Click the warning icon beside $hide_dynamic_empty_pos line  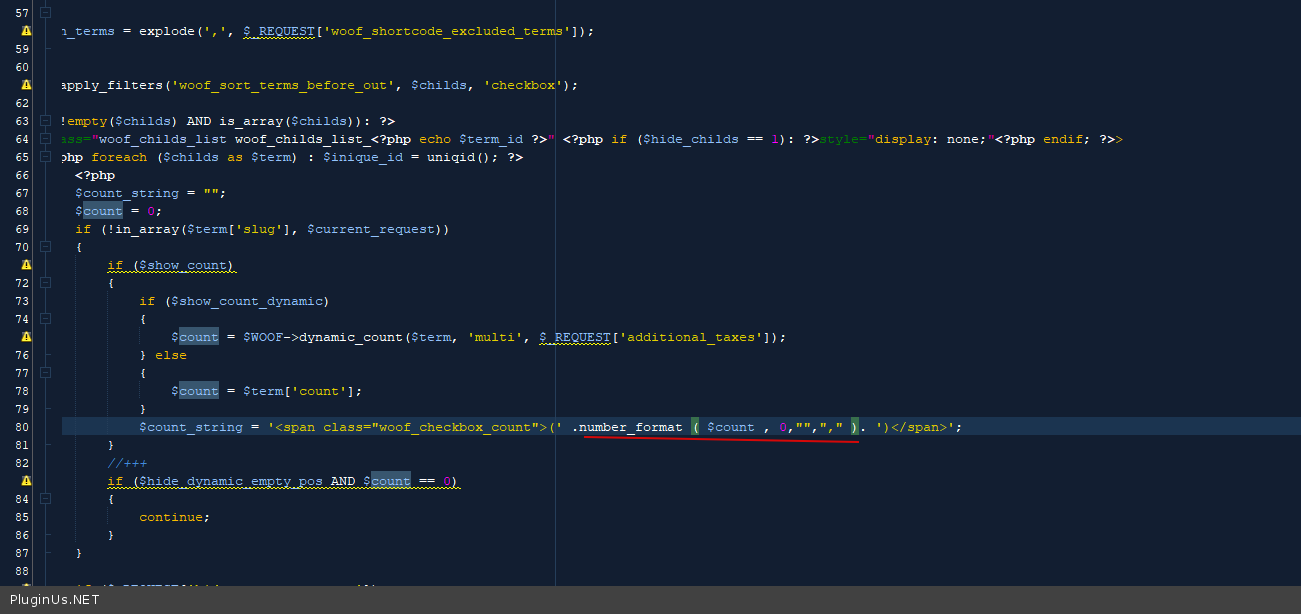pos(26,481)
